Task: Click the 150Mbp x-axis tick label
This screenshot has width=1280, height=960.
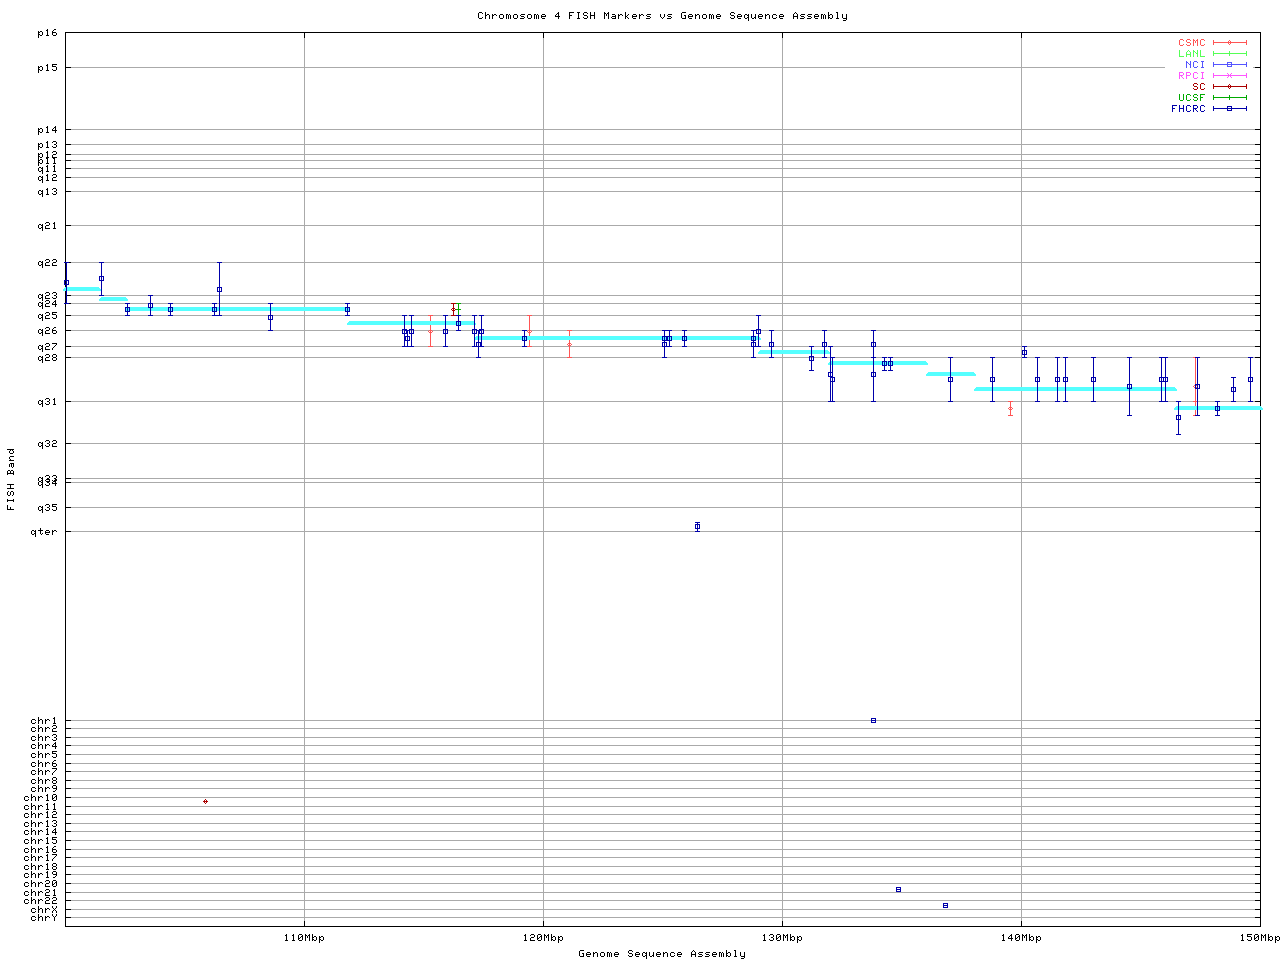Action: [1260, 938]
